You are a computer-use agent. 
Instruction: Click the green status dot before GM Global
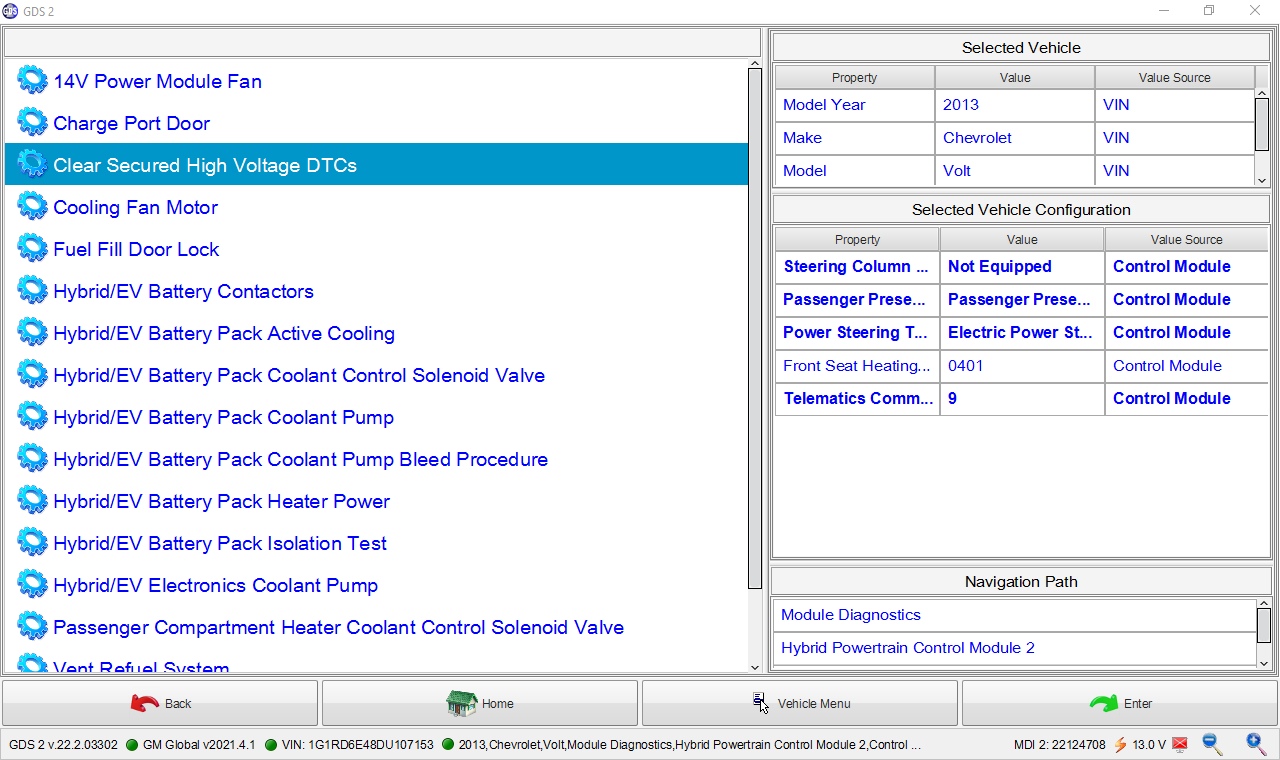click(132, 744)
